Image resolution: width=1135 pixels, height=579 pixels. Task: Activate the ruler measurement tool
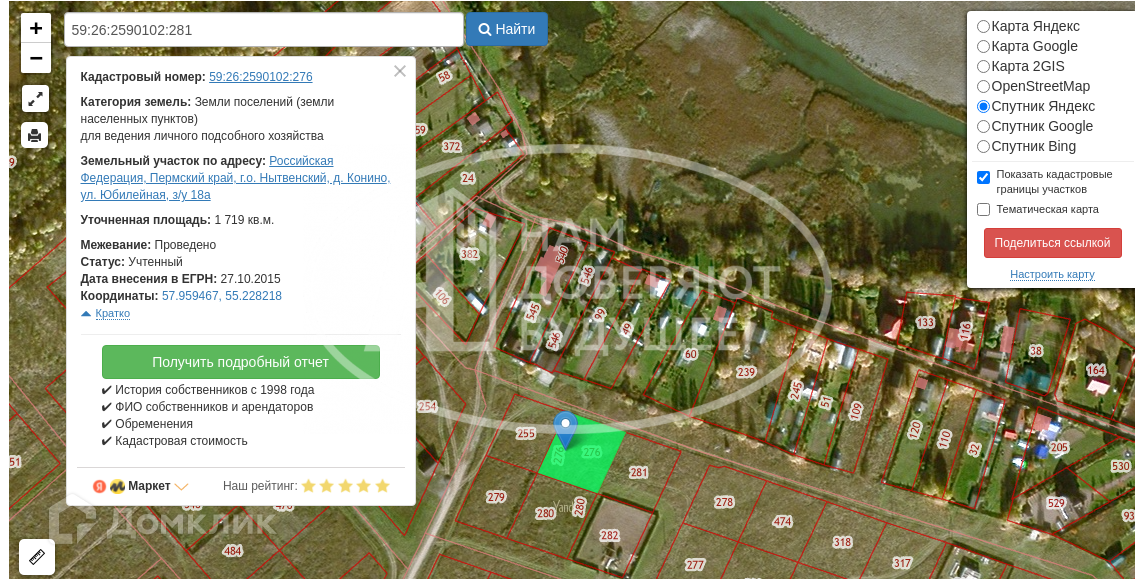tap(36, 557)
